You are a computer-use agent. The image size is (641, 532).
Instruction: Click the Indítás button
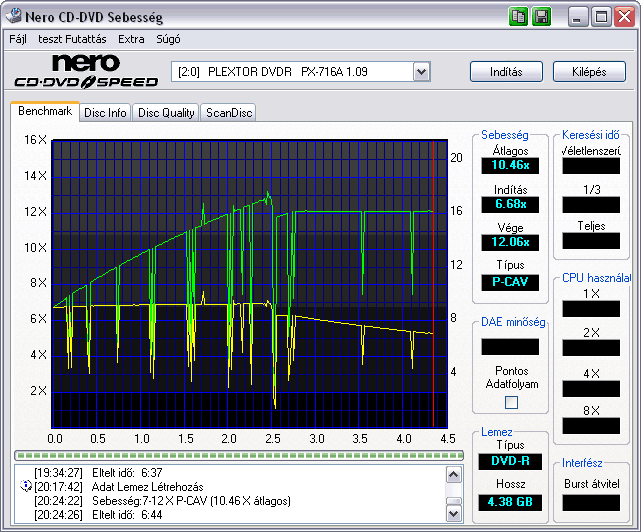[x=506, y=72]
